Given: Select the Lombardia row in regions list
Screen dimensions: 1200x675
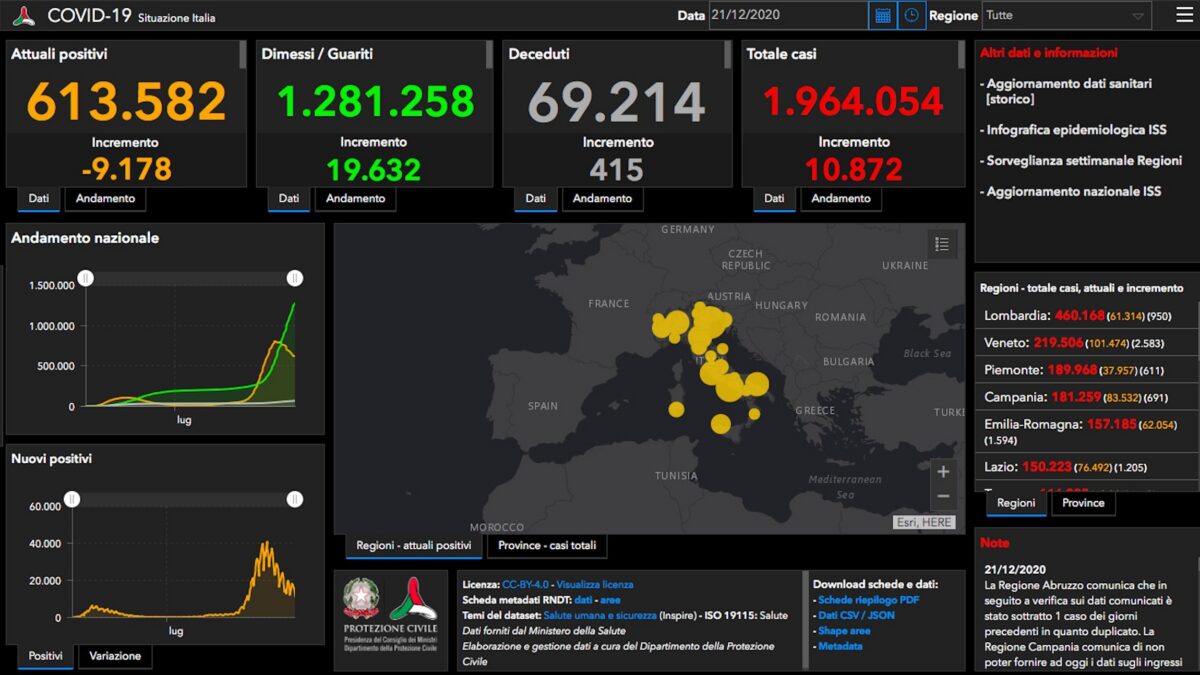Looking at the screenshot, I should (x=1086, y=316).
